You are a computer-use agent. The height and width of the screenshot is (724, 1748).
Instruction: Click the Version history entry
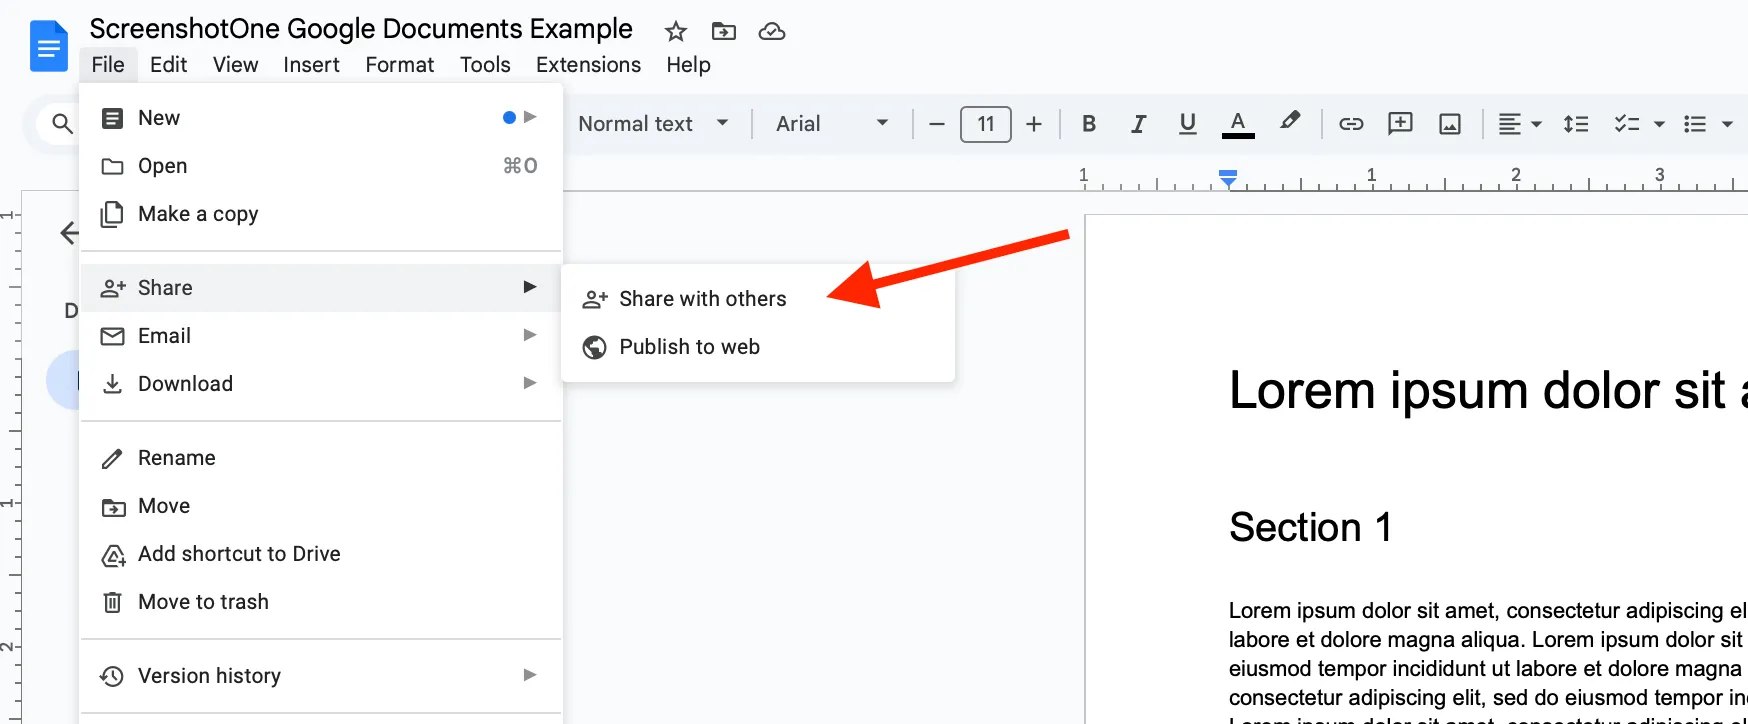[320, 676]
